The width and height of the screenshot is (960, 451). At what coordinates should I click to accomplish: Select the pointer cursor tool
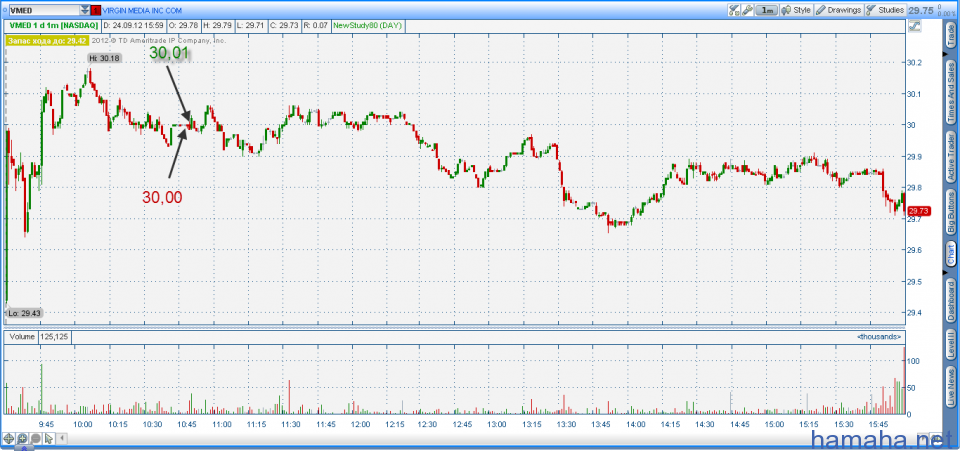point(49,438)
